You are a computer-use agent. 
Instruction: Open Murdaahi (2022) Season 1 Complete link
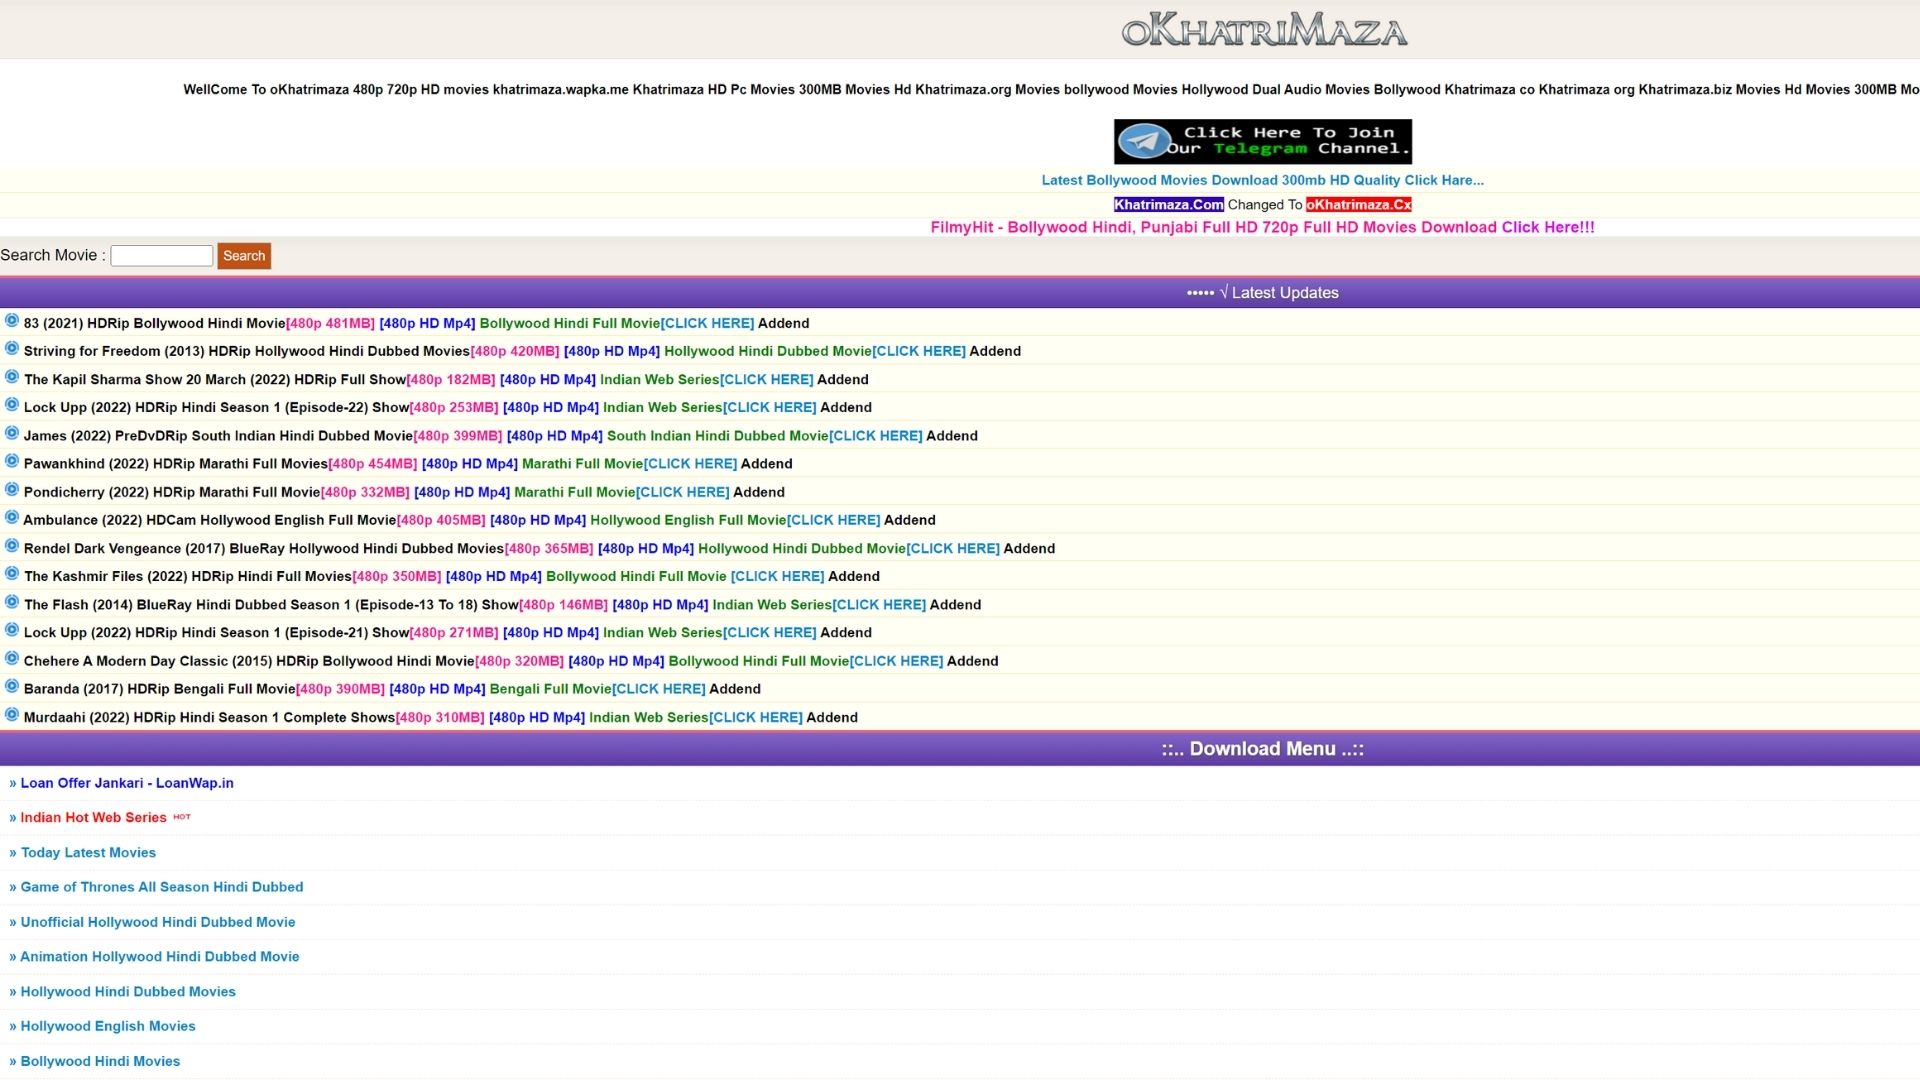441,718
